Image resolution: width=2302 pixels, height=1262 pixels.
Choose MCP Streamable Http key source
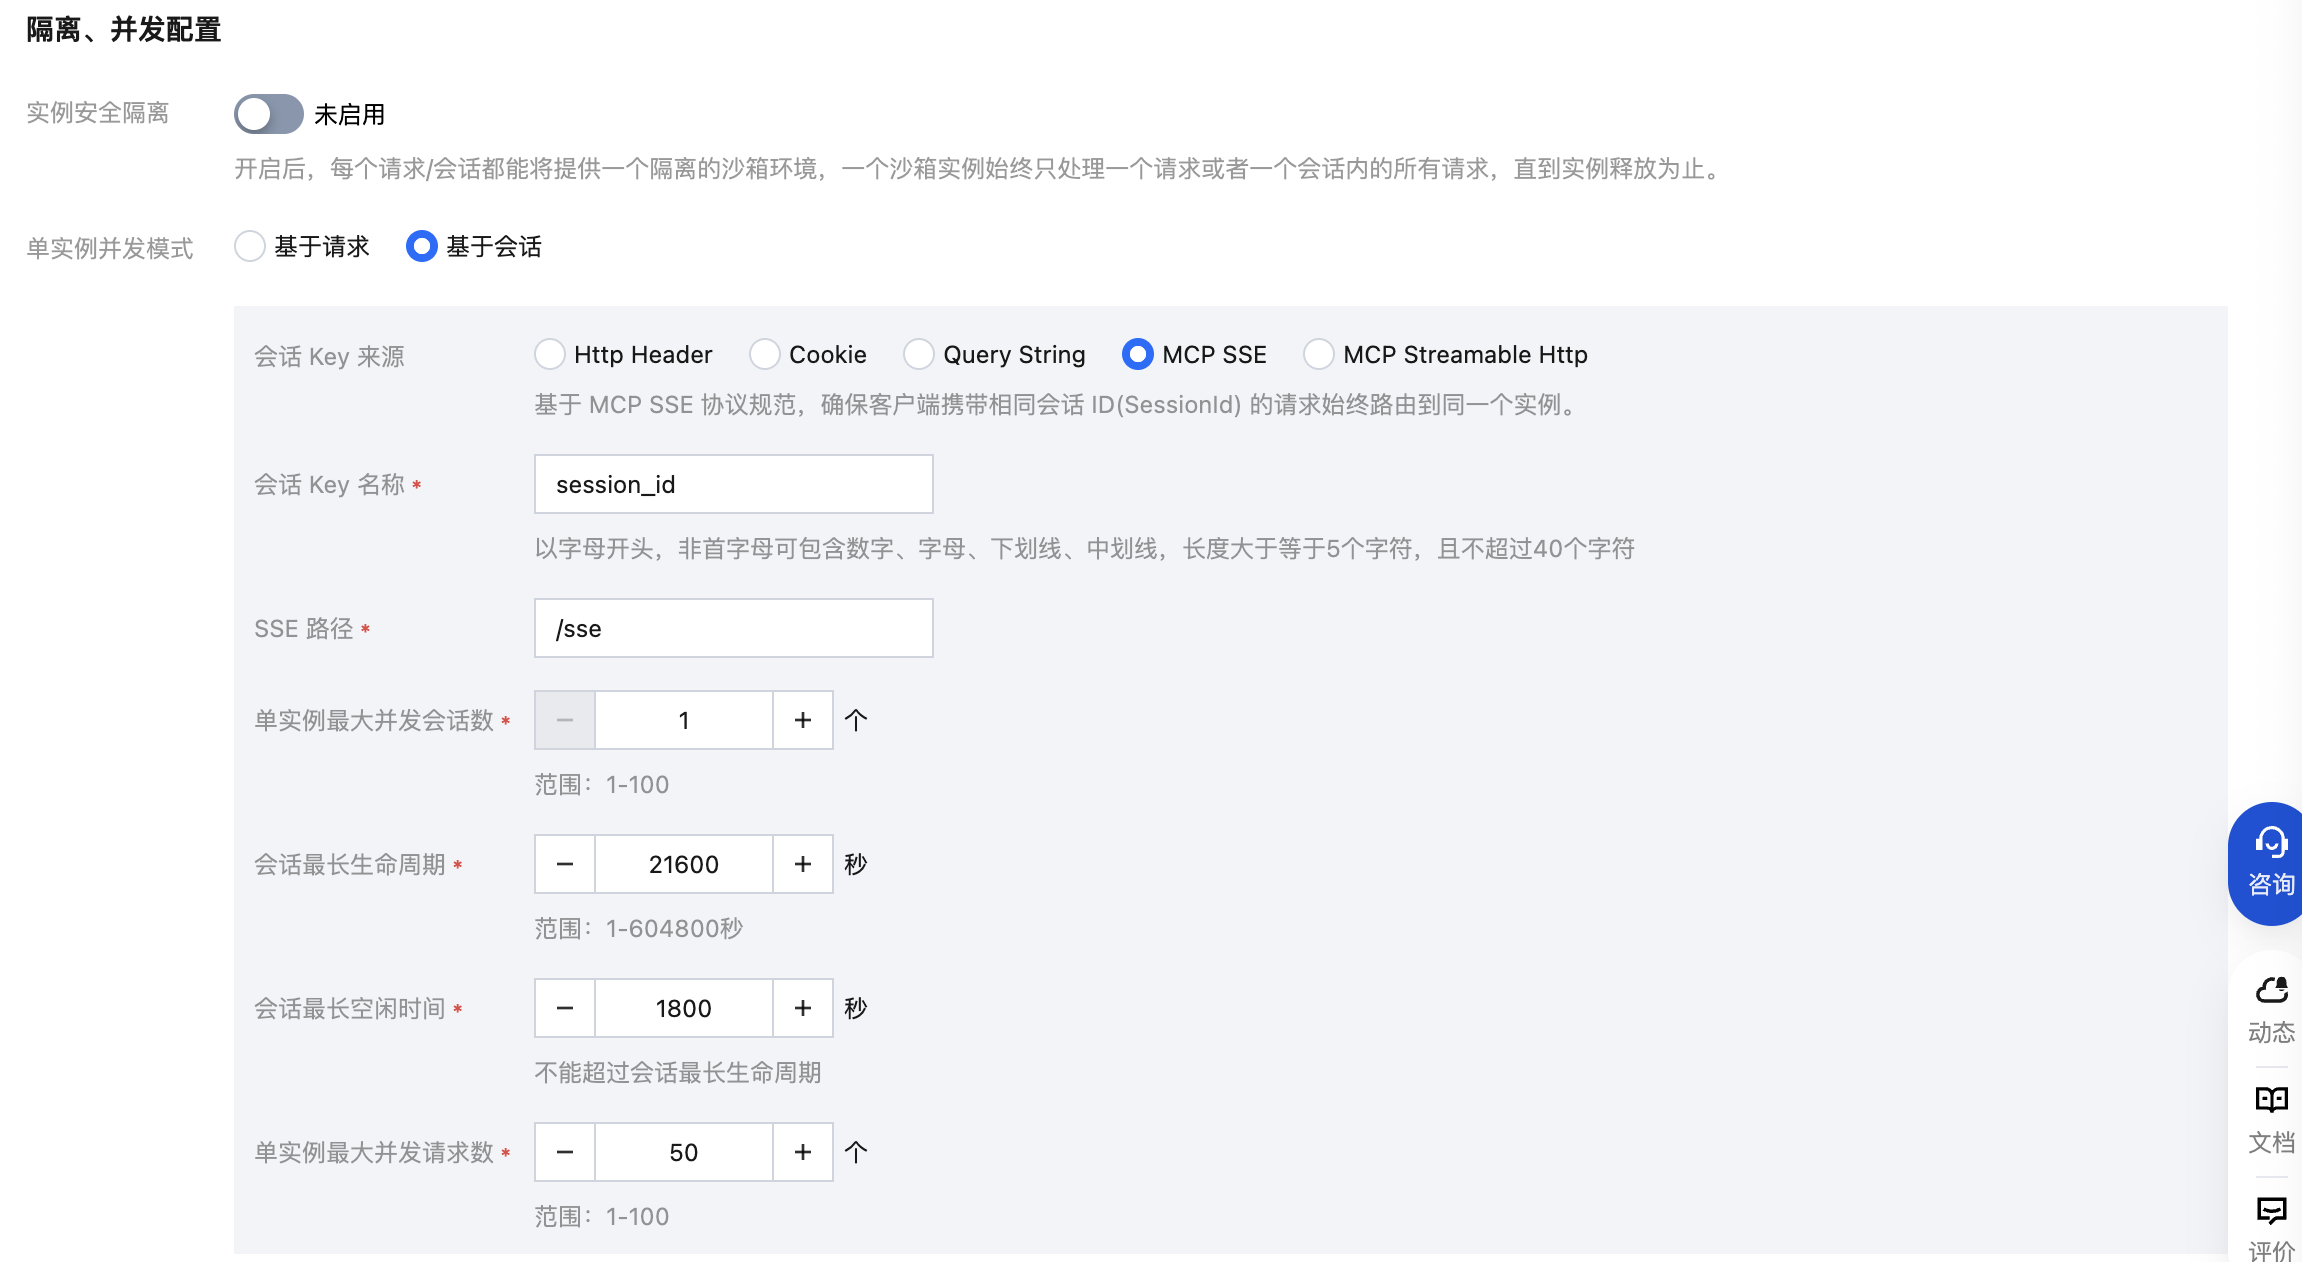click(x=1319, y=354)
